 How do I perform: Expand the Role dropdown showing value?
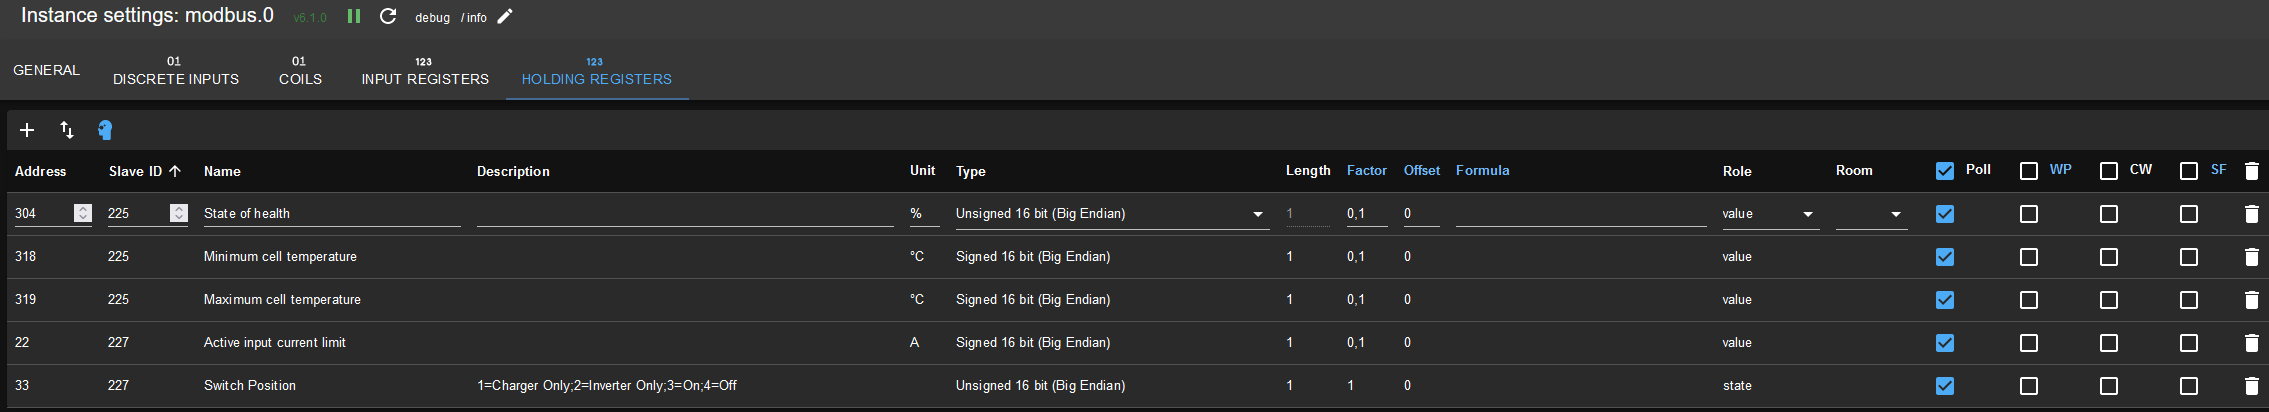click(1768, 214)
